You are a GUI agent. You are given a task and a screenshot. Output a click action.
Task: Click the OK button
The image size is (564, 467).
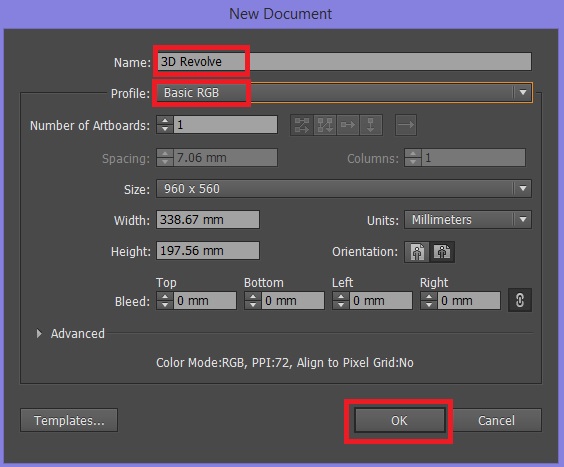[x=400, y=420]
